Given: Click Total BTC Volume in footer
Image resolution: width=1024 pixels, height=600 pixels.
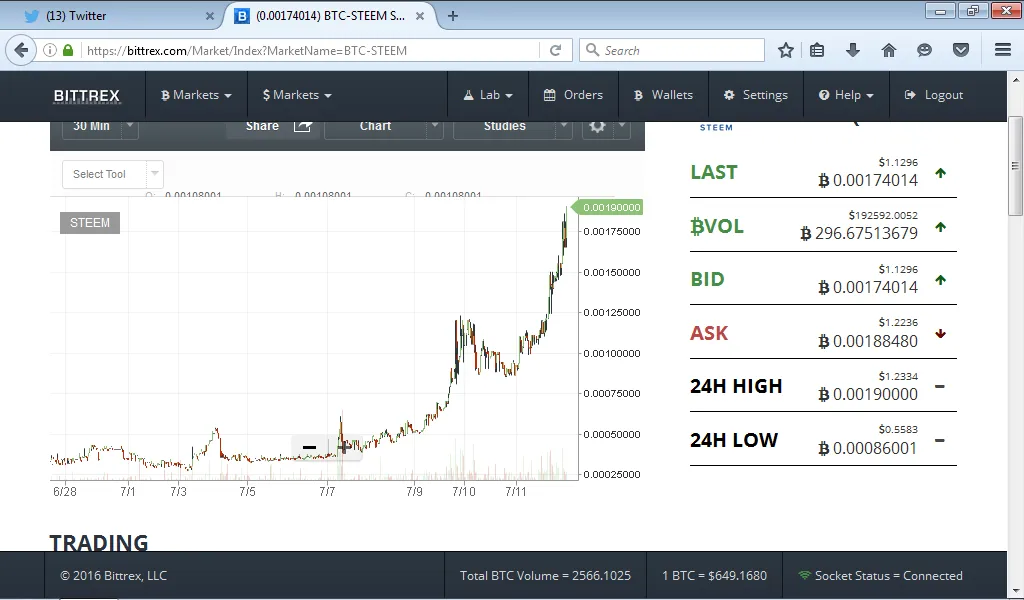Looking at the screenshot, I should [x=545, y=575].
